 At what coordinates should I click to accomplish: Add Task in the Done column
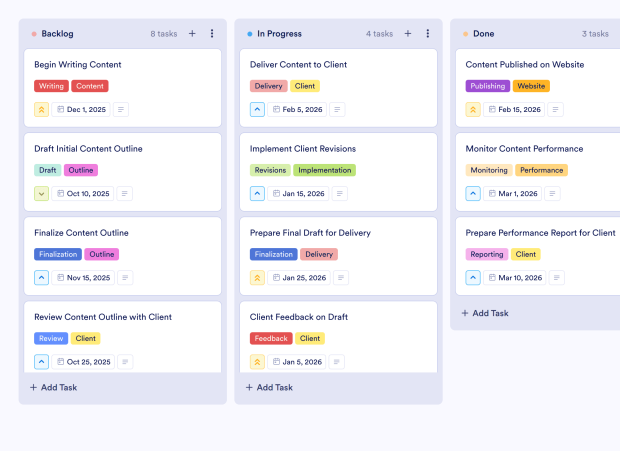pos(485,313)
